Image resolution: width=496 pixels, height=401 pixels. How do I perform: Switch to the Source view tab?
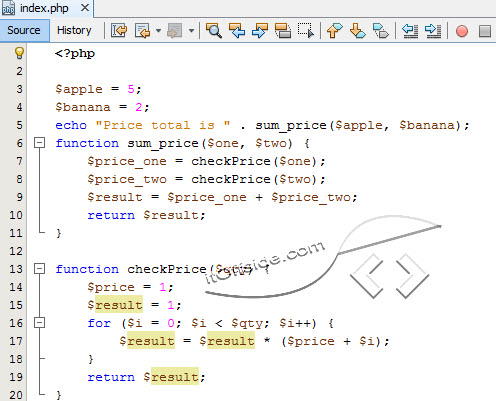[x=24, y=30]
